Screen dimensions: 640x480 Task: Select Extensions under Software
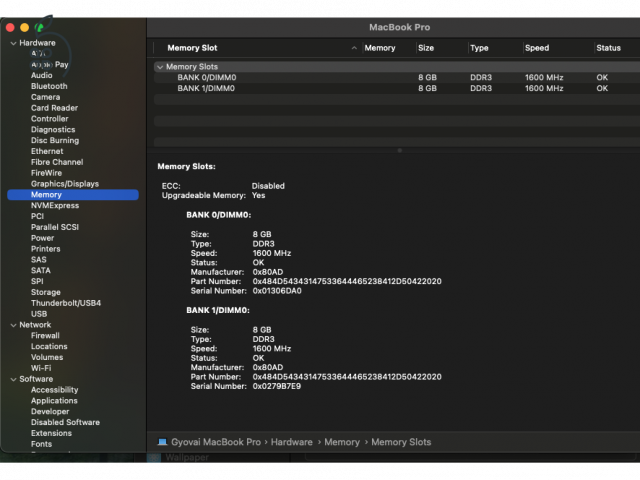[x=51, y=433]
